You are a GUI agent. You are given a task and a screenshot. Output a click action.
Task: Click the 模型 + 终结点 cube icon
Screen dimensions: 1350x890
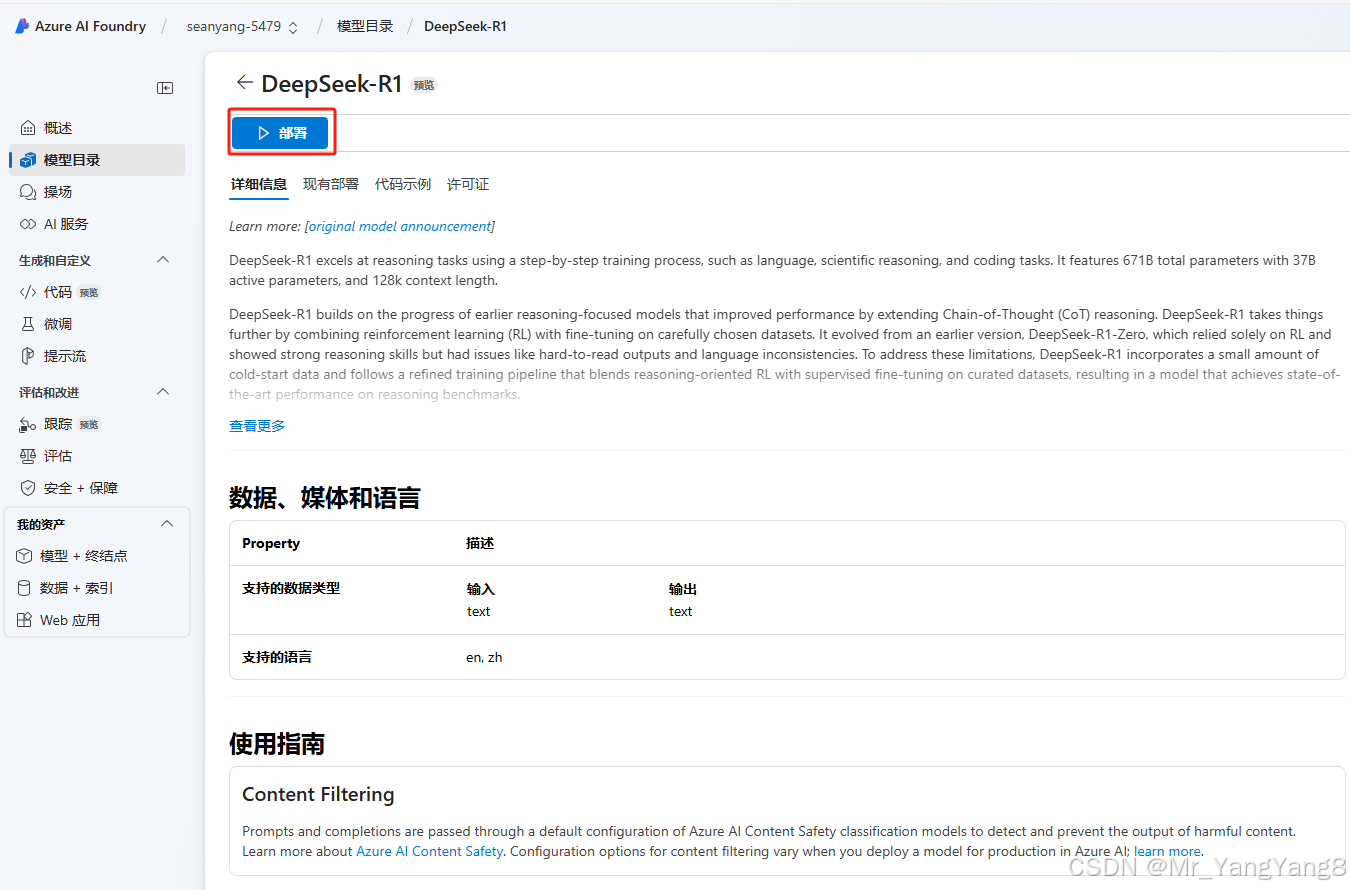pos(24,556)
